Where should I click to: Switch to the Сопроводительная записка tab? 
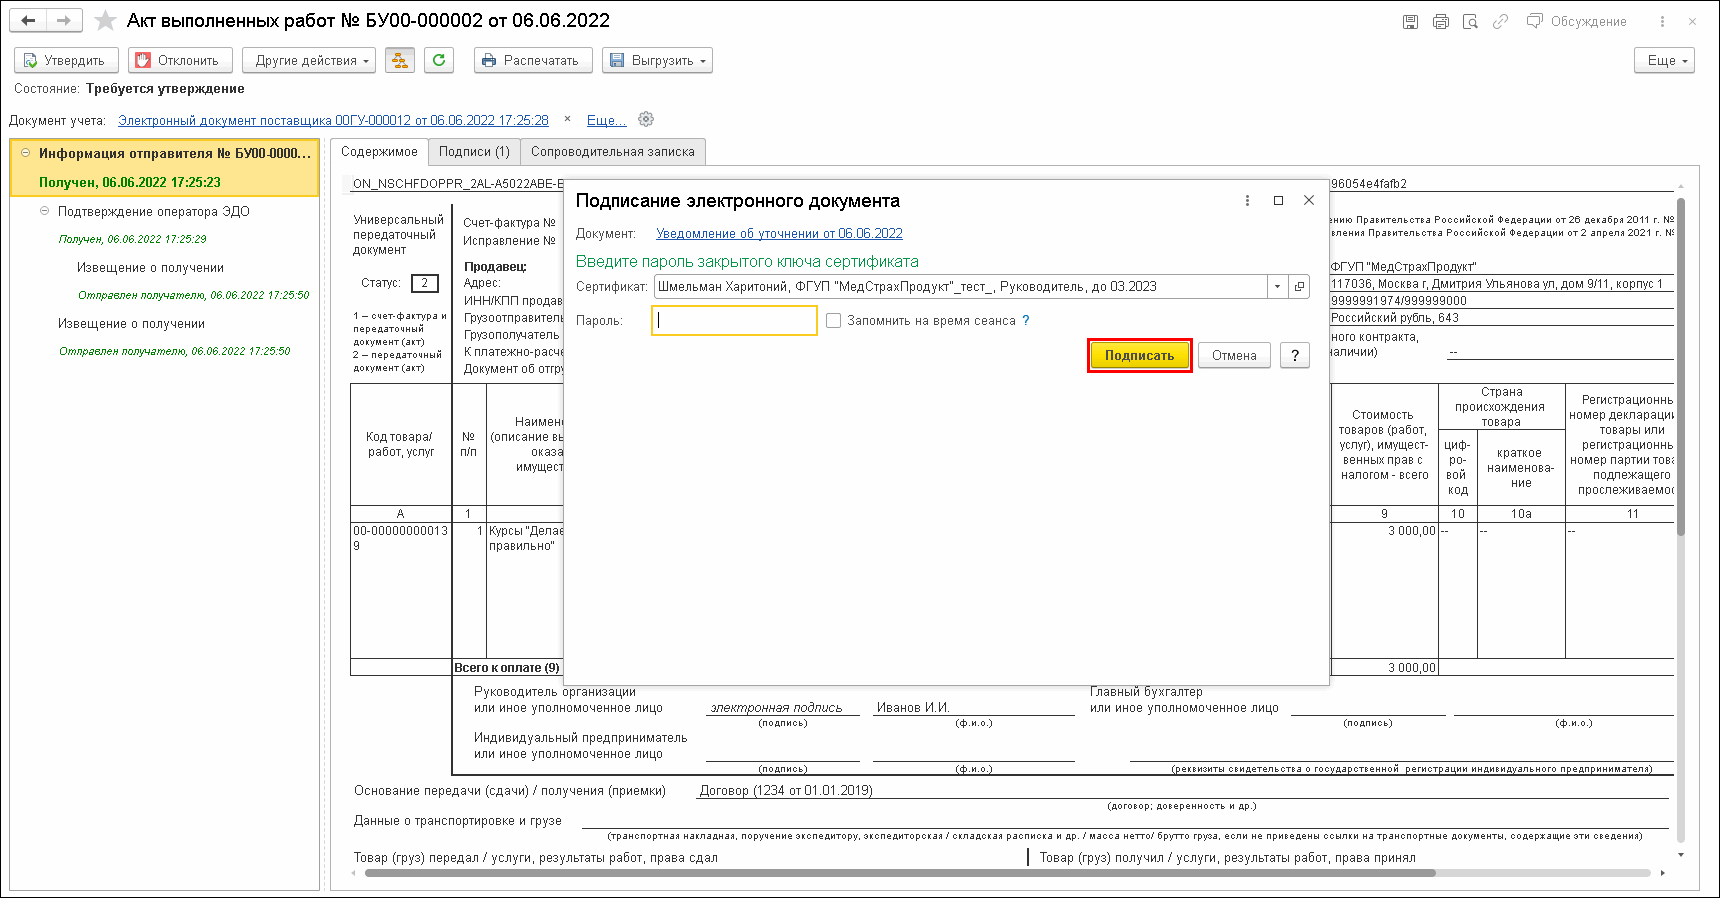613,152
